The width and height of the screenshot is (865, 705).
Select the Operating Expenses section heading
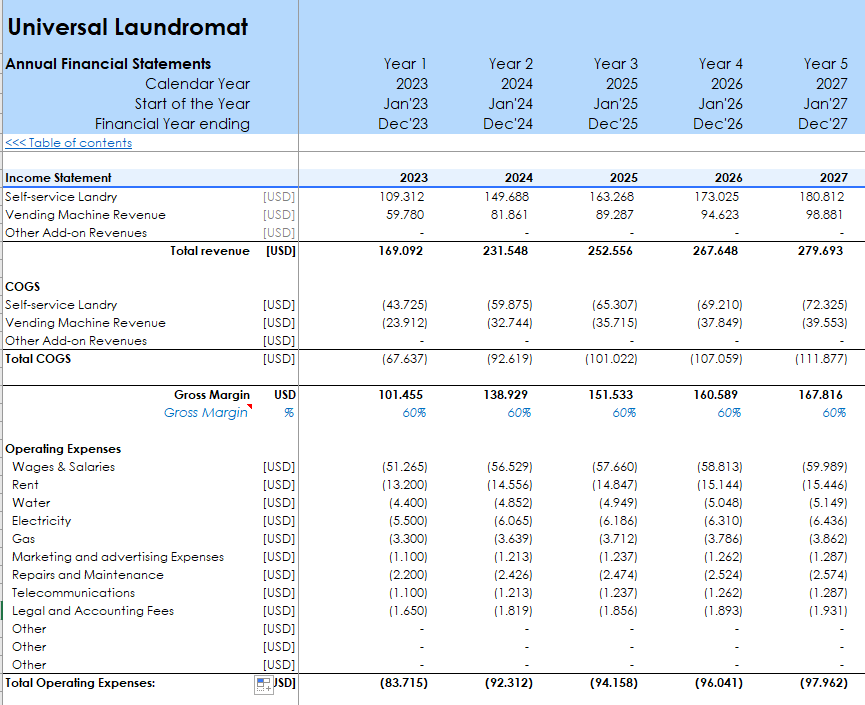pos(63,449)
